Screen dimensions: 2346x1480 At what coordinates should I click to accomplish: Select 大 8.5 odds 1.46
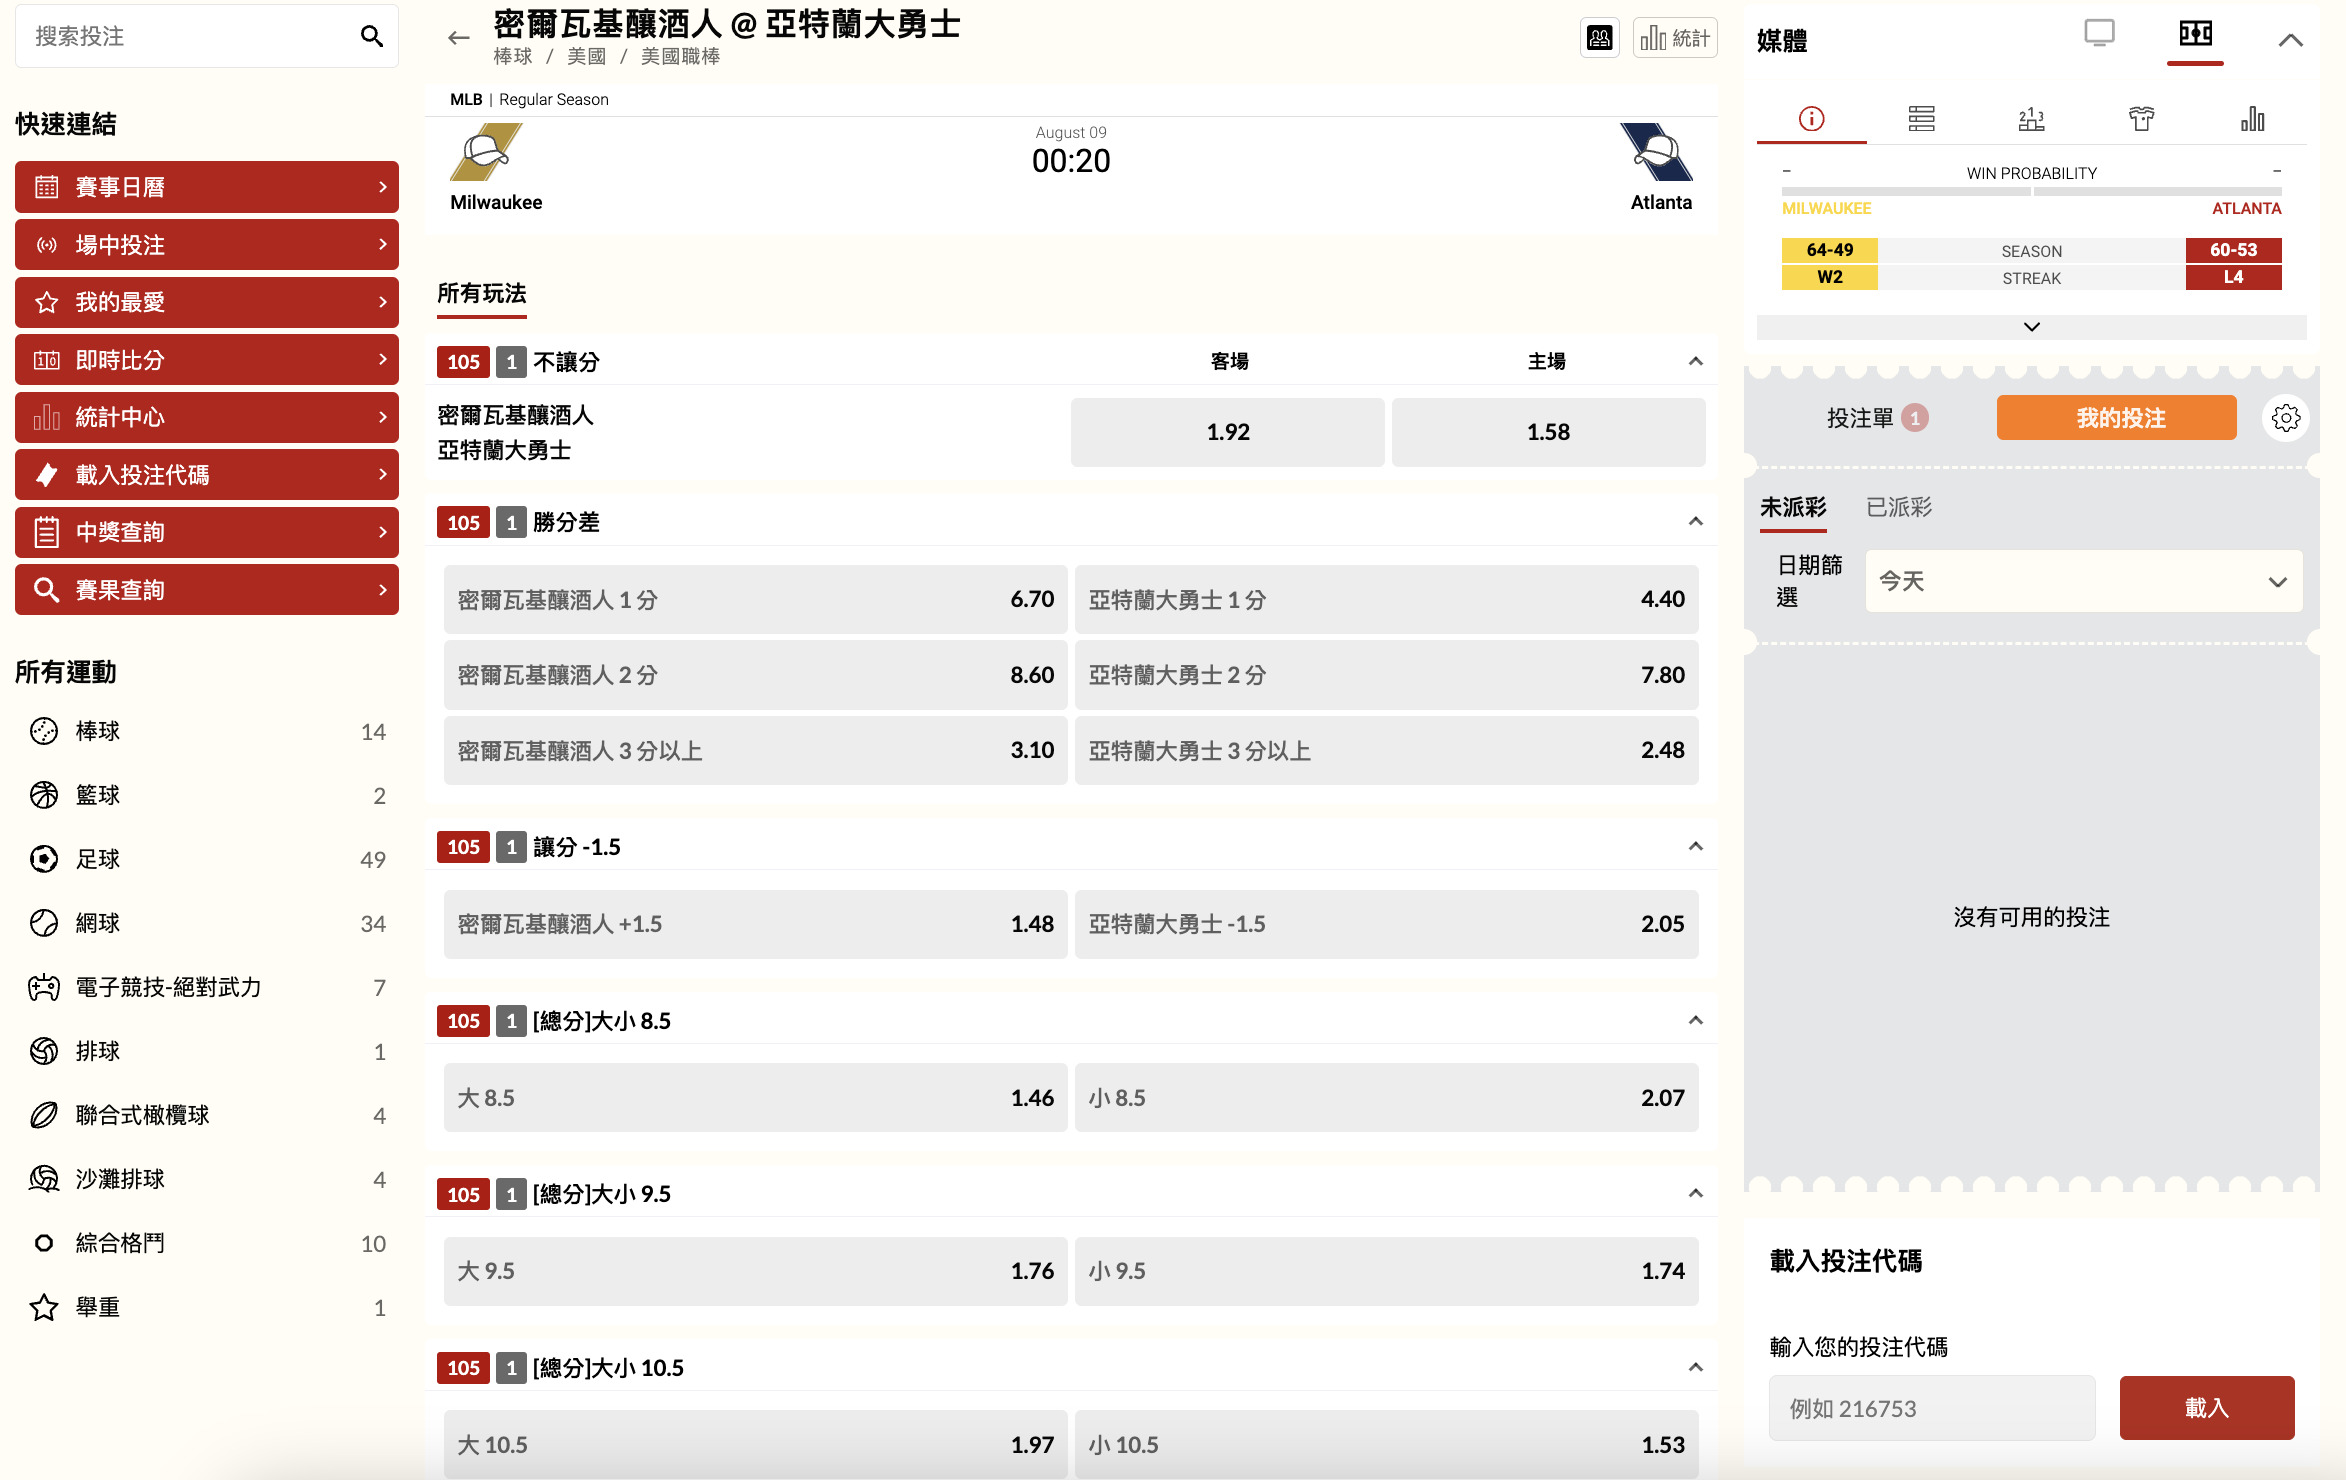point(755,1098)
